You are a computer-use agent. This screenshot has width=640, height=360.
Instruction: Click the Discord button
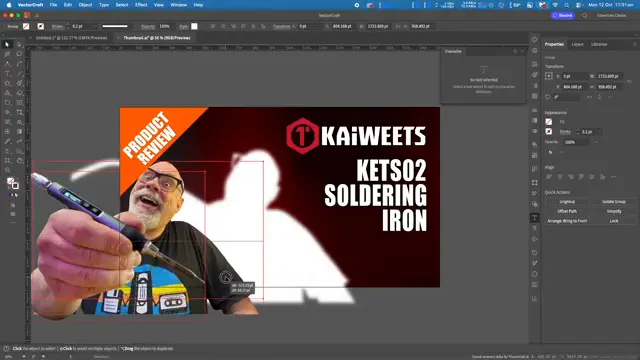pos(562,16)
